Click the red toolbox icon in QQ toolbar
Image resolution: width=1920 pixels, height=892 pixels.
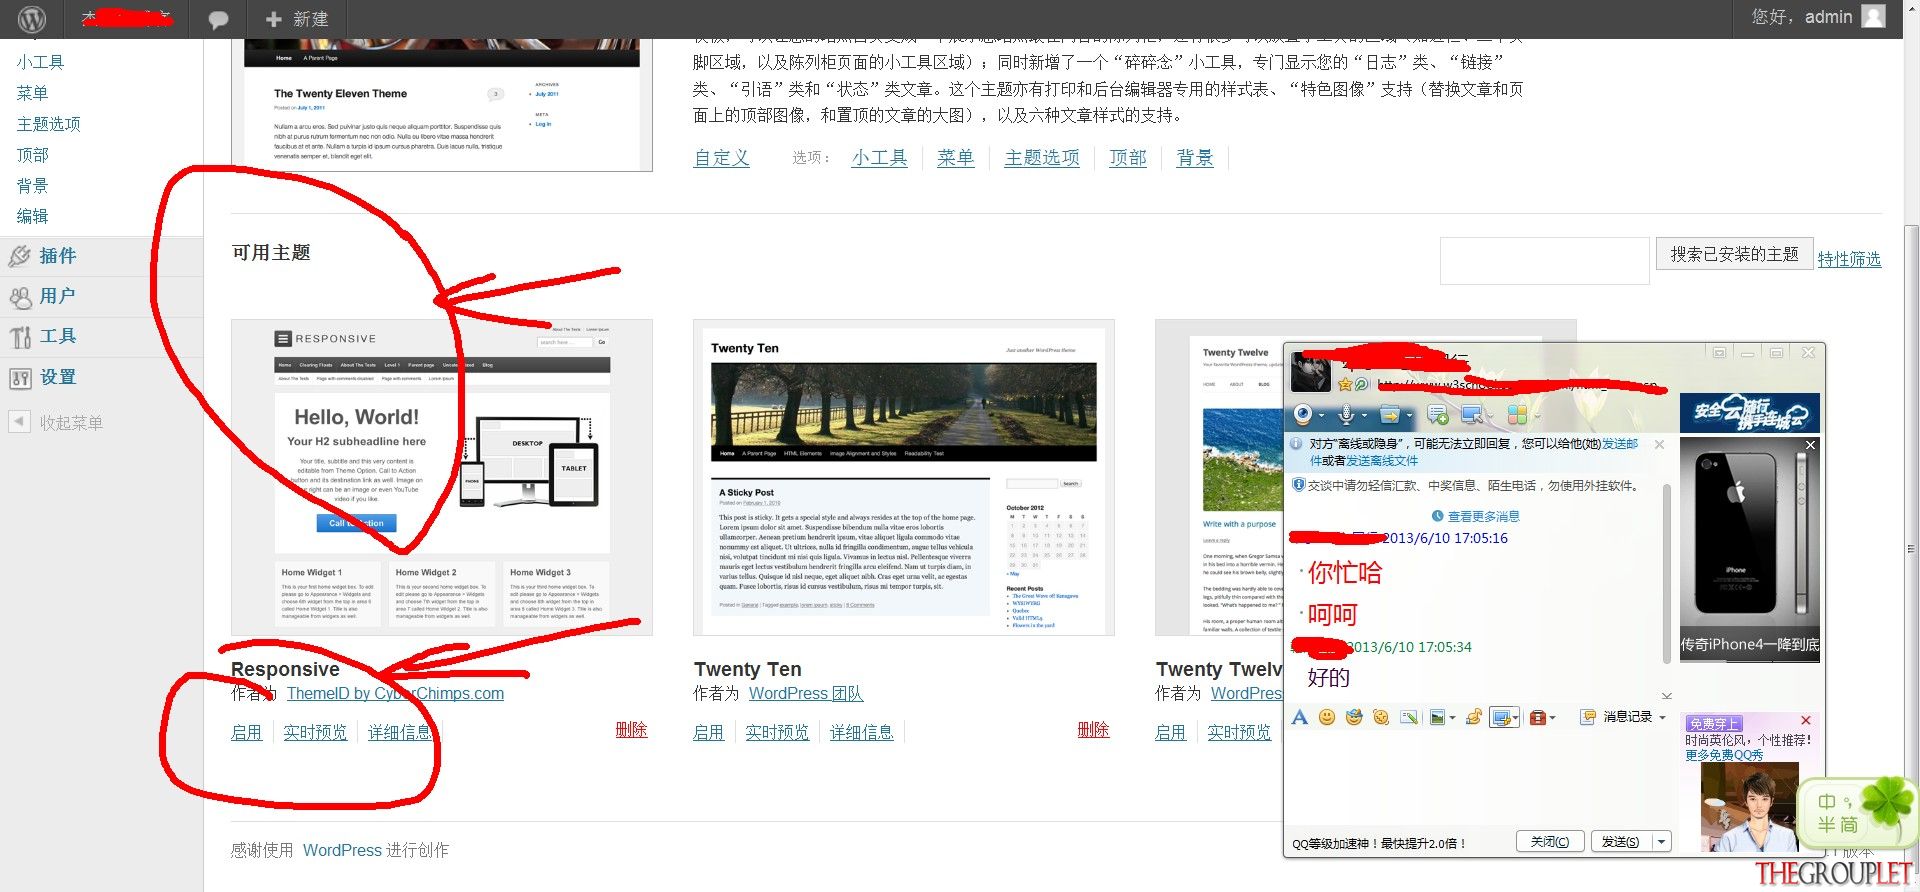[x=1538, y=717]
